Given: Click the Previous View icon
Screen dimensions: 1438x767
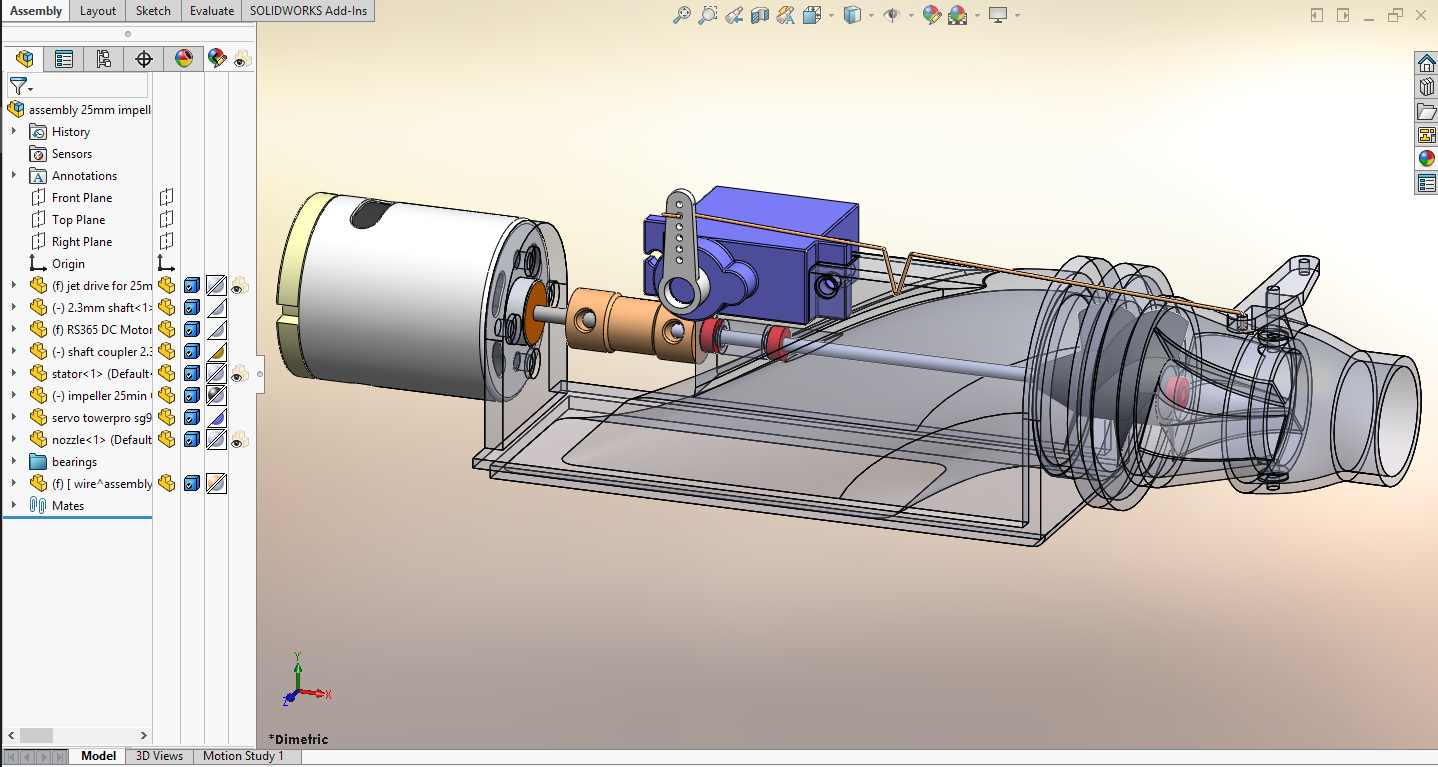Looking at the screenshot, I should (x=734, y=15).
